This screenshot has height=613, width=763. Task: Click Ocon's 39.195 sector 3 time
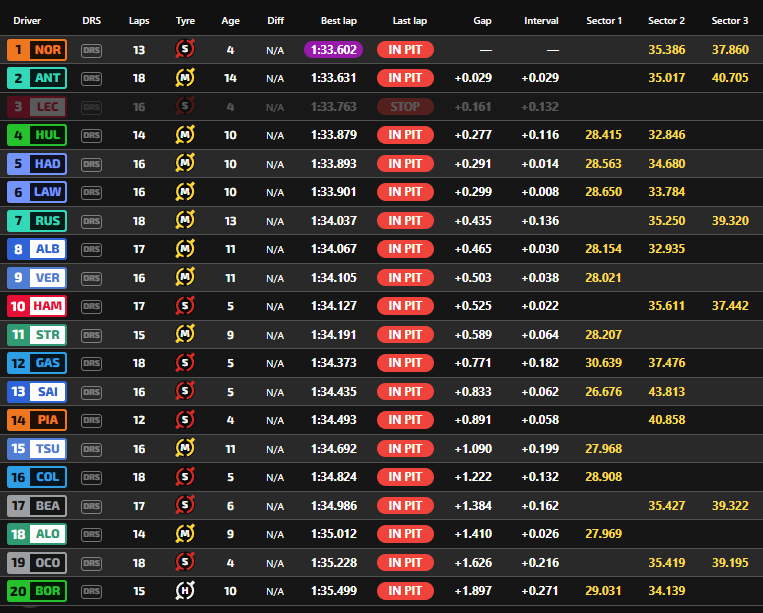tap(730, 563)
